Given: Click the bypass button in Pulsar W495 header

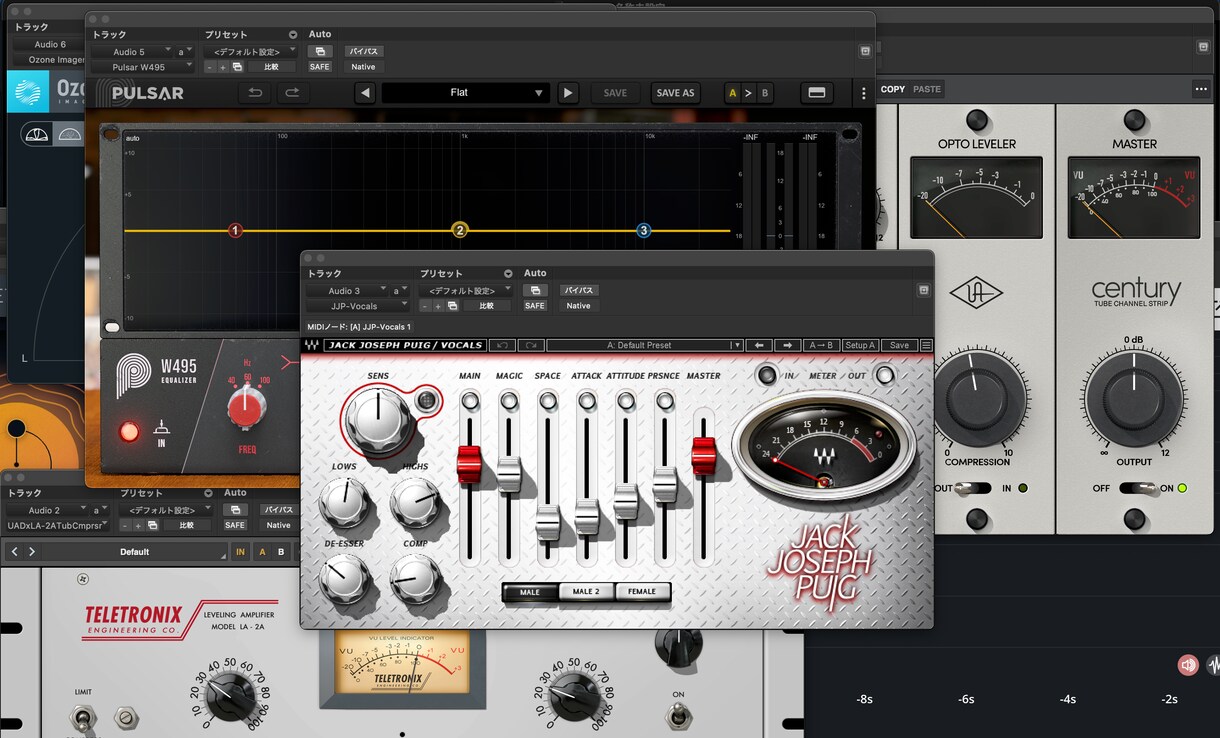Looking at the screenshot, I should [x=364, y=51].
